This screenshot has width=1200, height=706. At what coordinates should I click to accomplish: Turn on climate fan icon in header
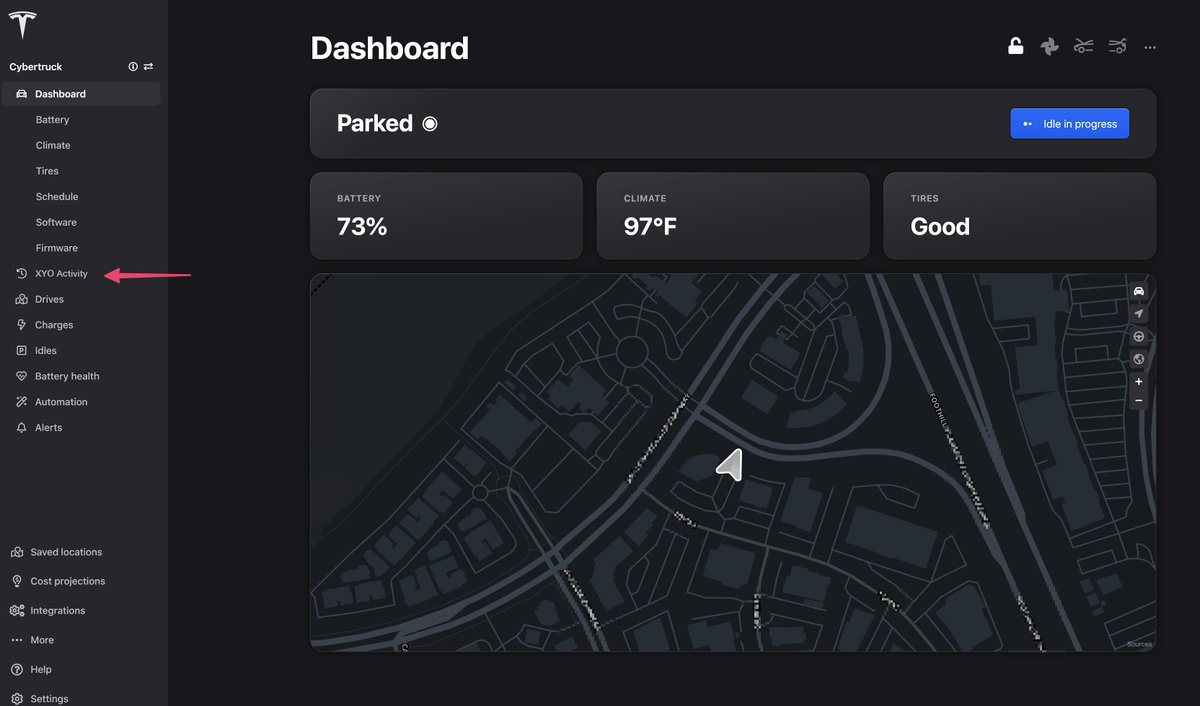(1049, 46)
